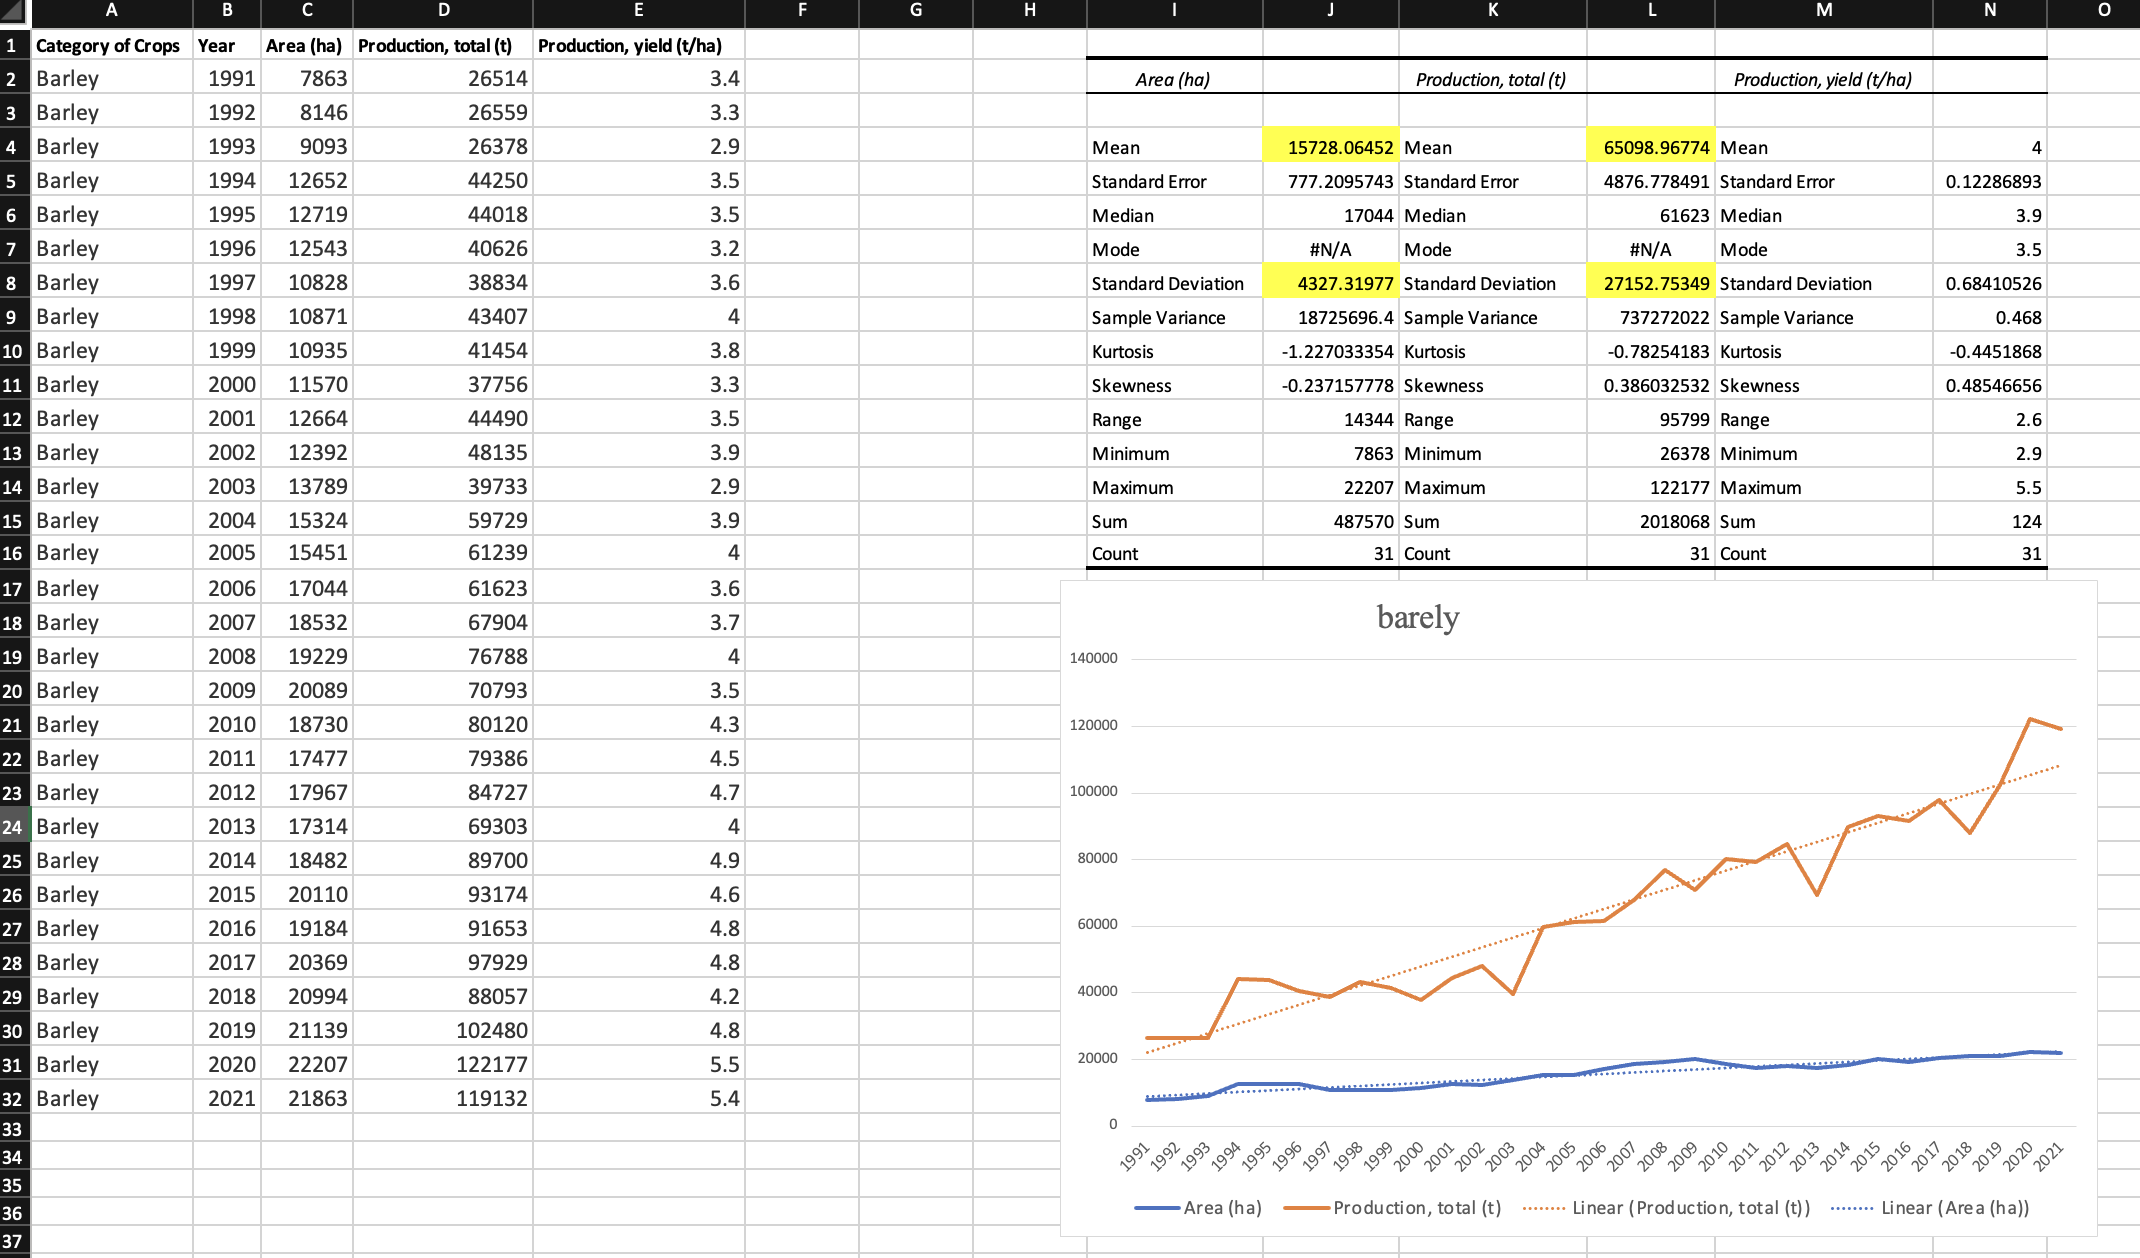The height and width of the screenshot is (1258, 2140).
Task: Select the 'Production, yield (t/ha)' header in column E
Action: click(630, 46)
